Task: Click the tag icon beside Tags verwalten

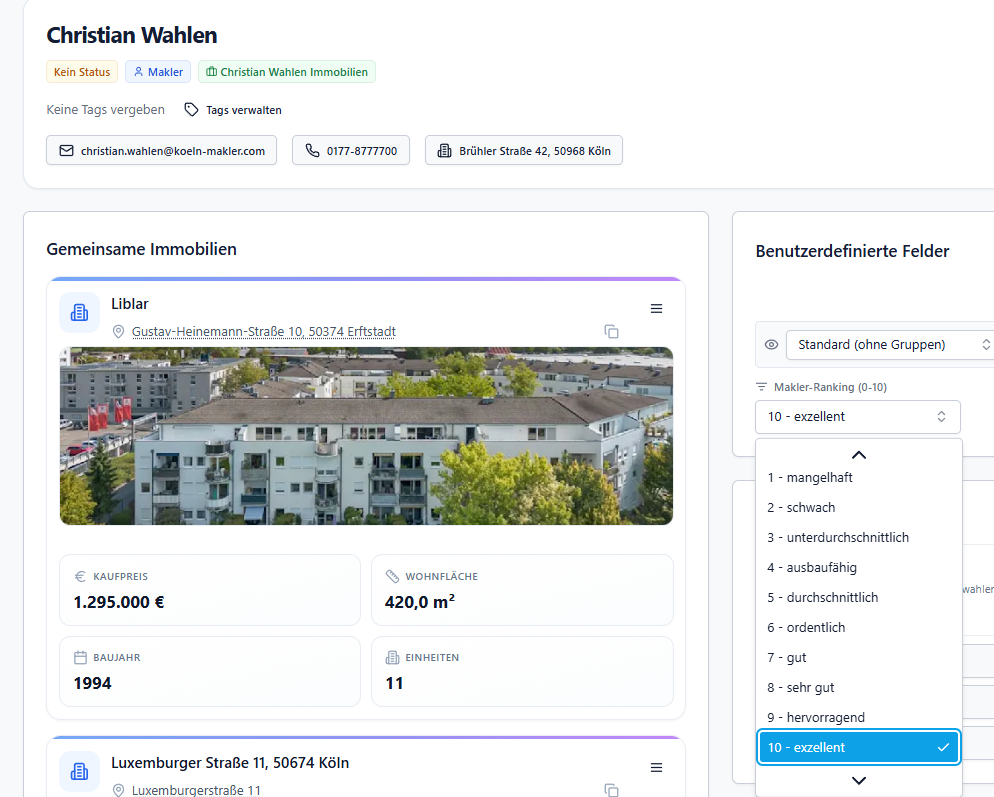Action: click(x=191, y=110)
